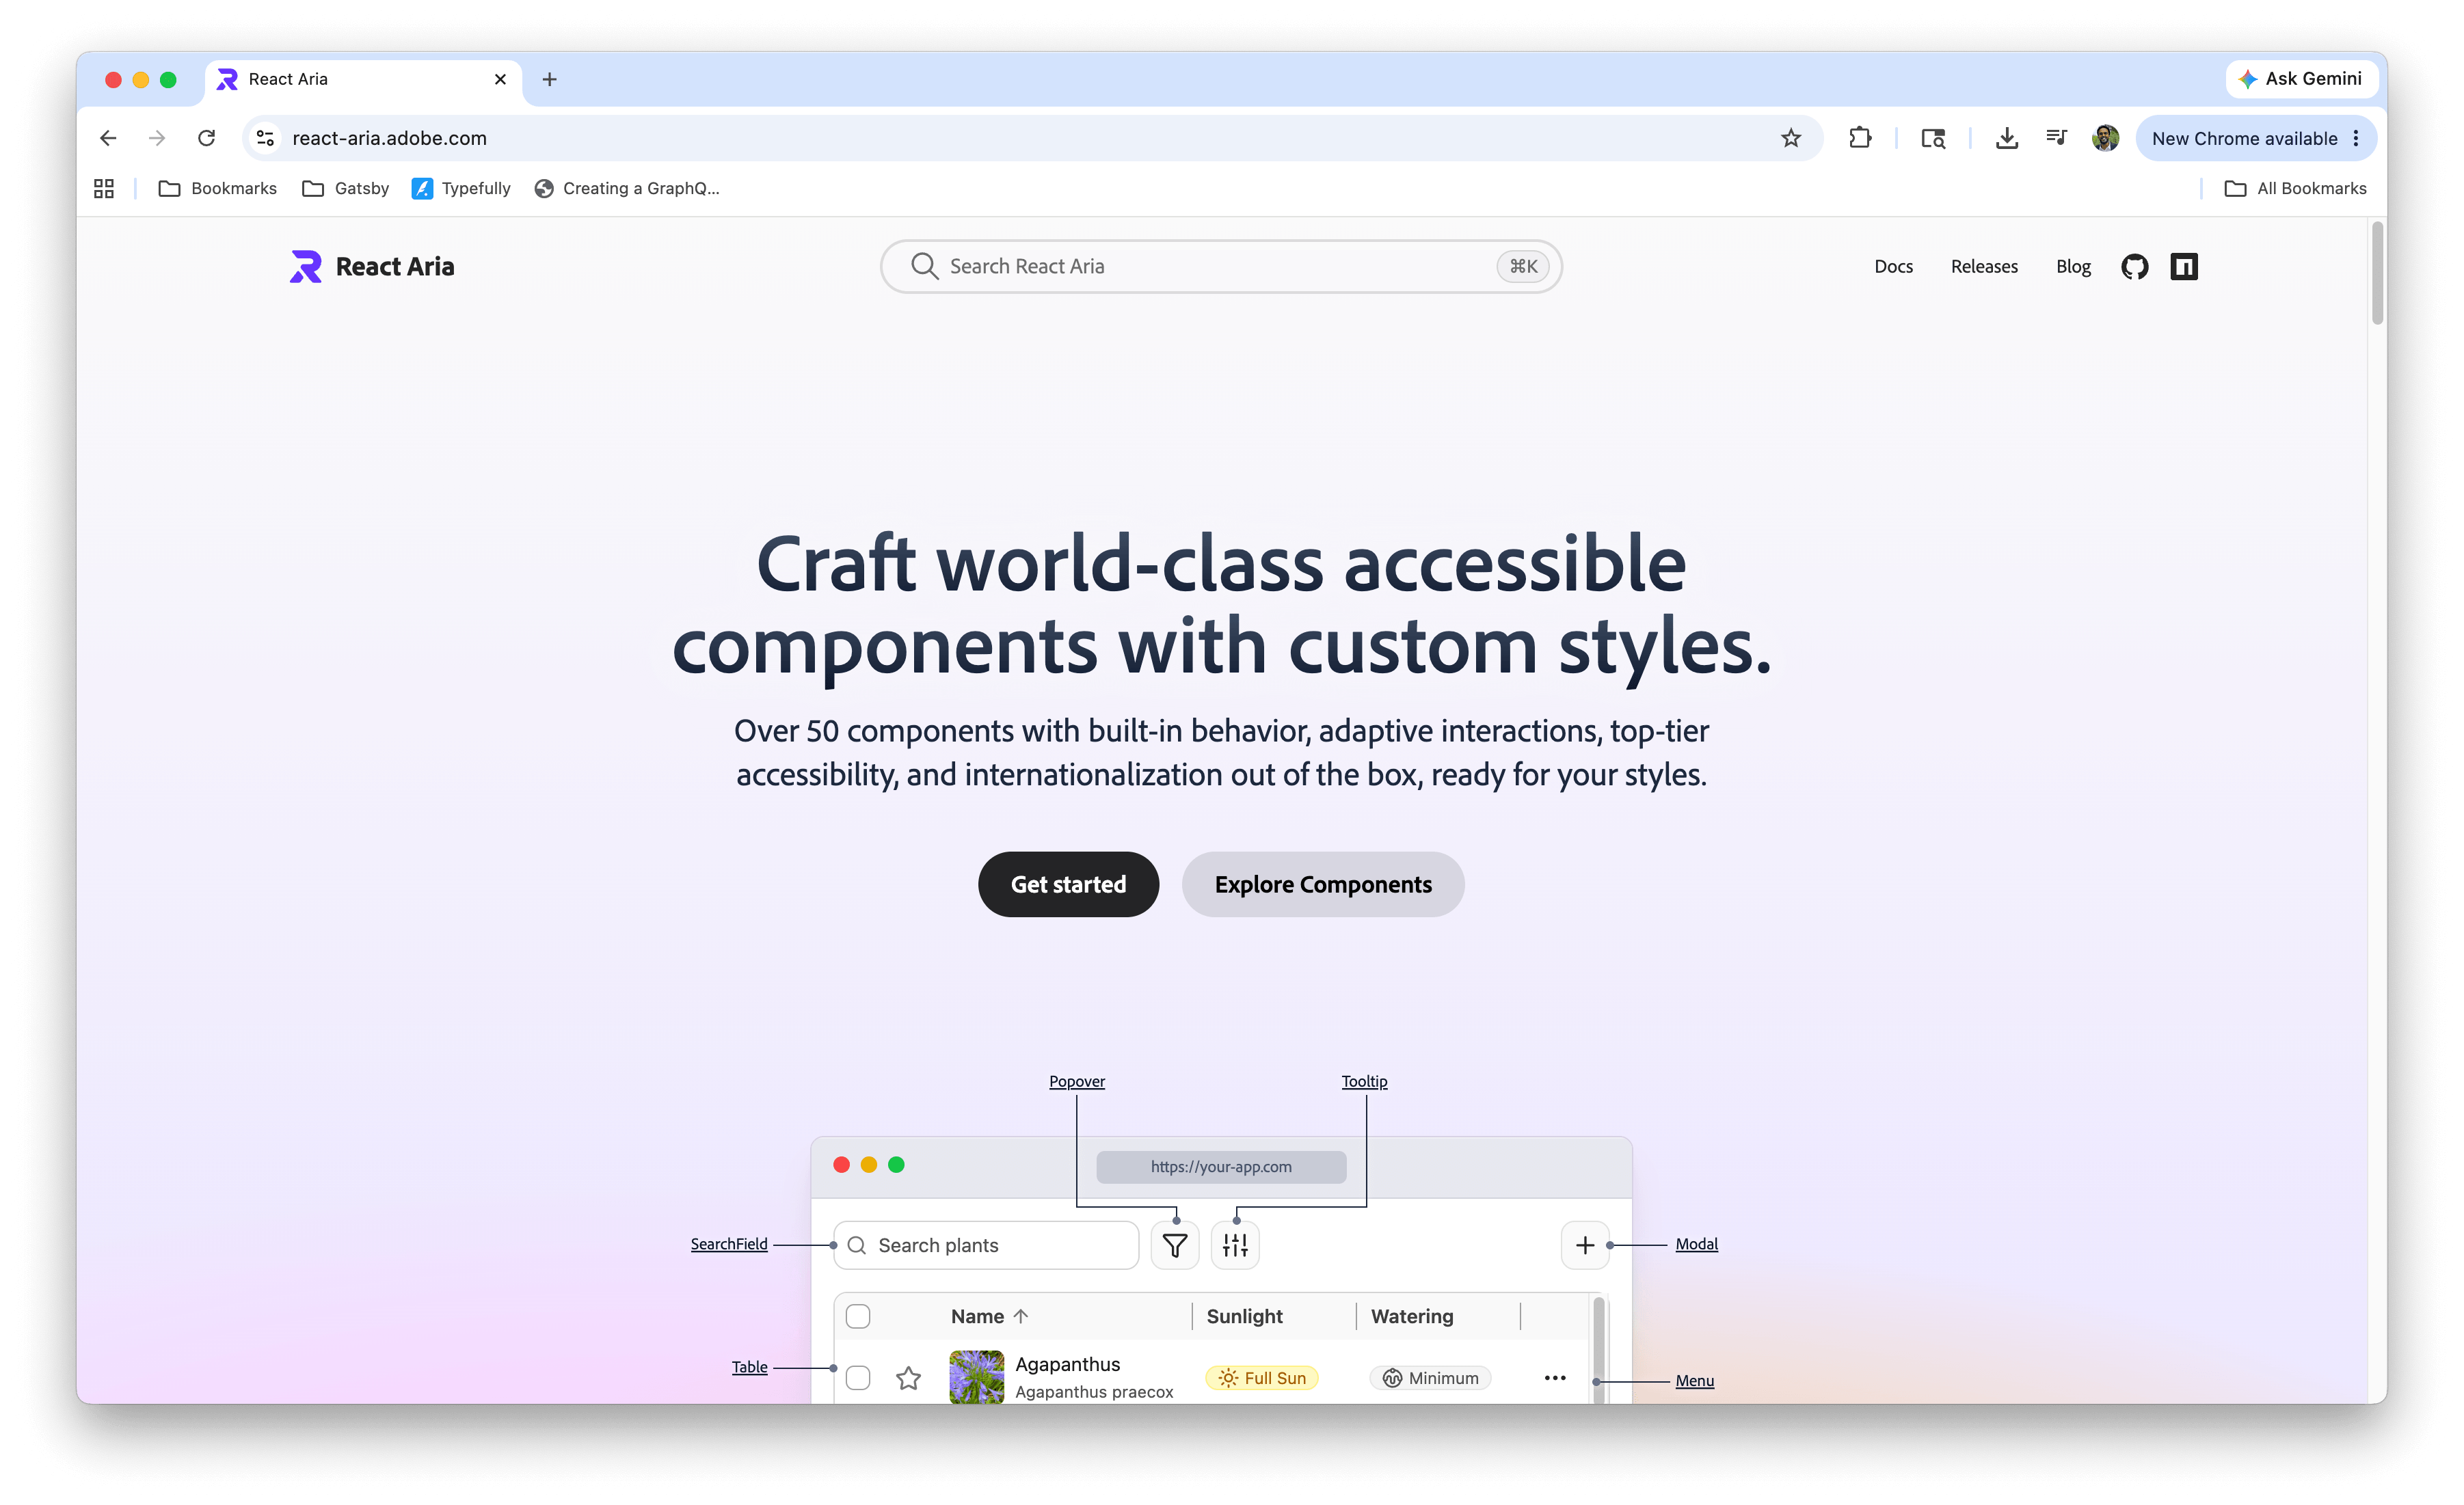Click the https://your-app.com demo URL bar
This screenshot has width=2464, height=1505.
point(1221,1167)
